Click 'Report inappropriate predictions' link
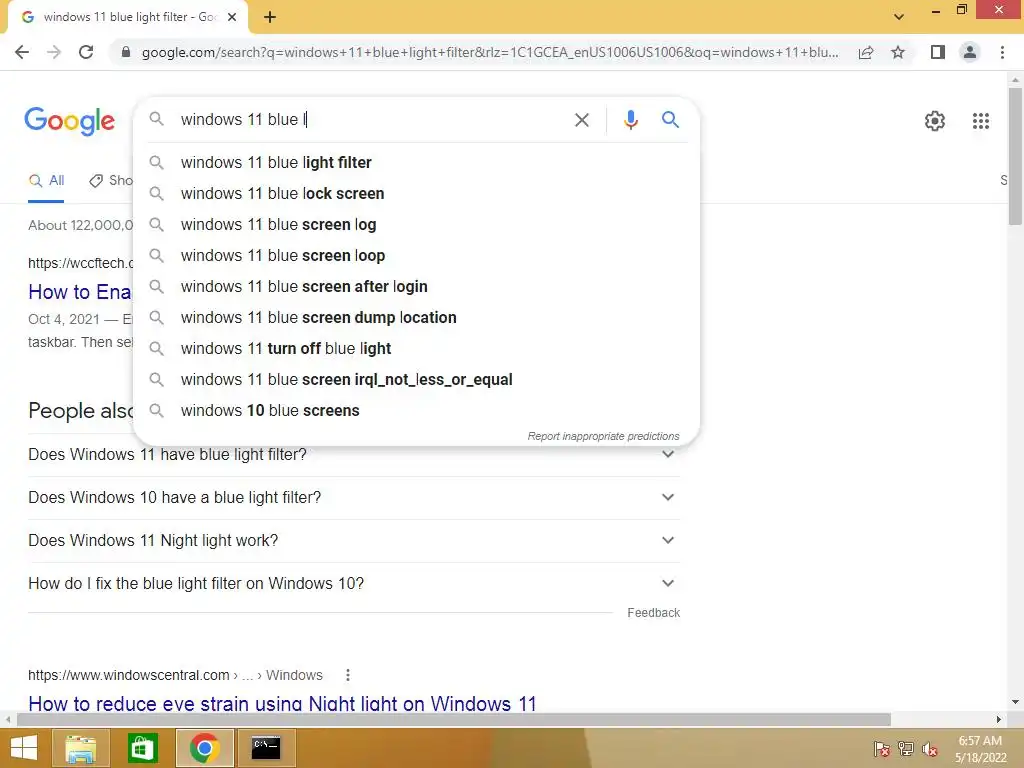 tap(603, 436)
